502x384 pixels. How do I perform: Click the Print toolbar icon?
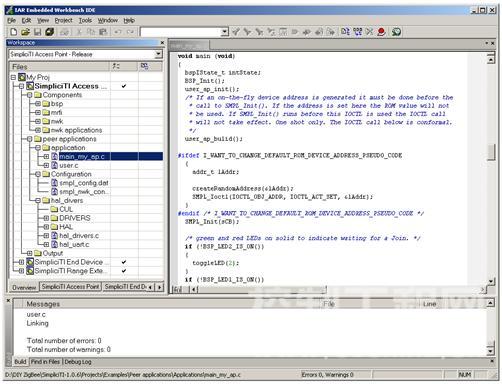(64, 32)
